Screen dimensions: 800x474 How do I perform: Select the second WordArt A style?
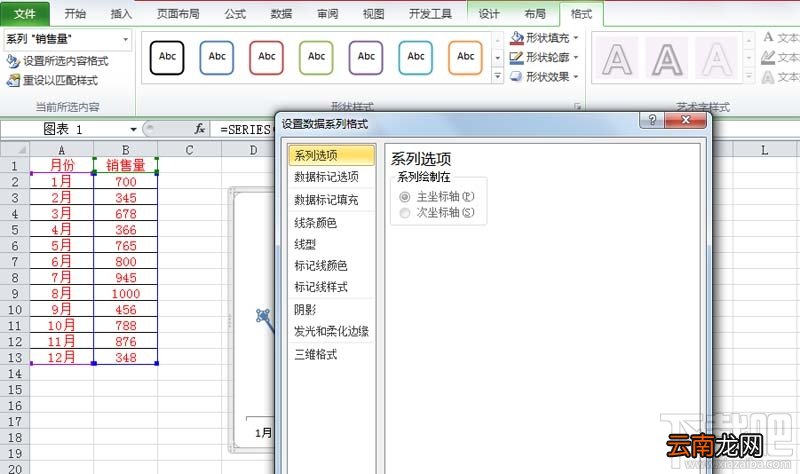pos(666,58)
